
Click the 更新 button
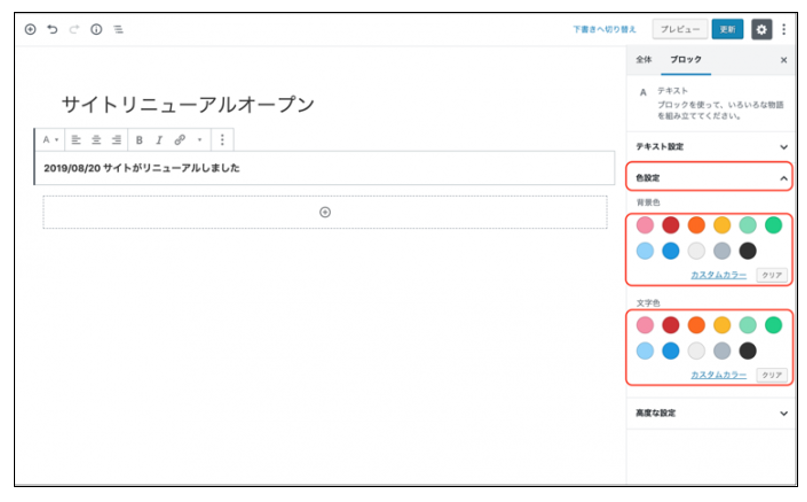click(727, 30)
